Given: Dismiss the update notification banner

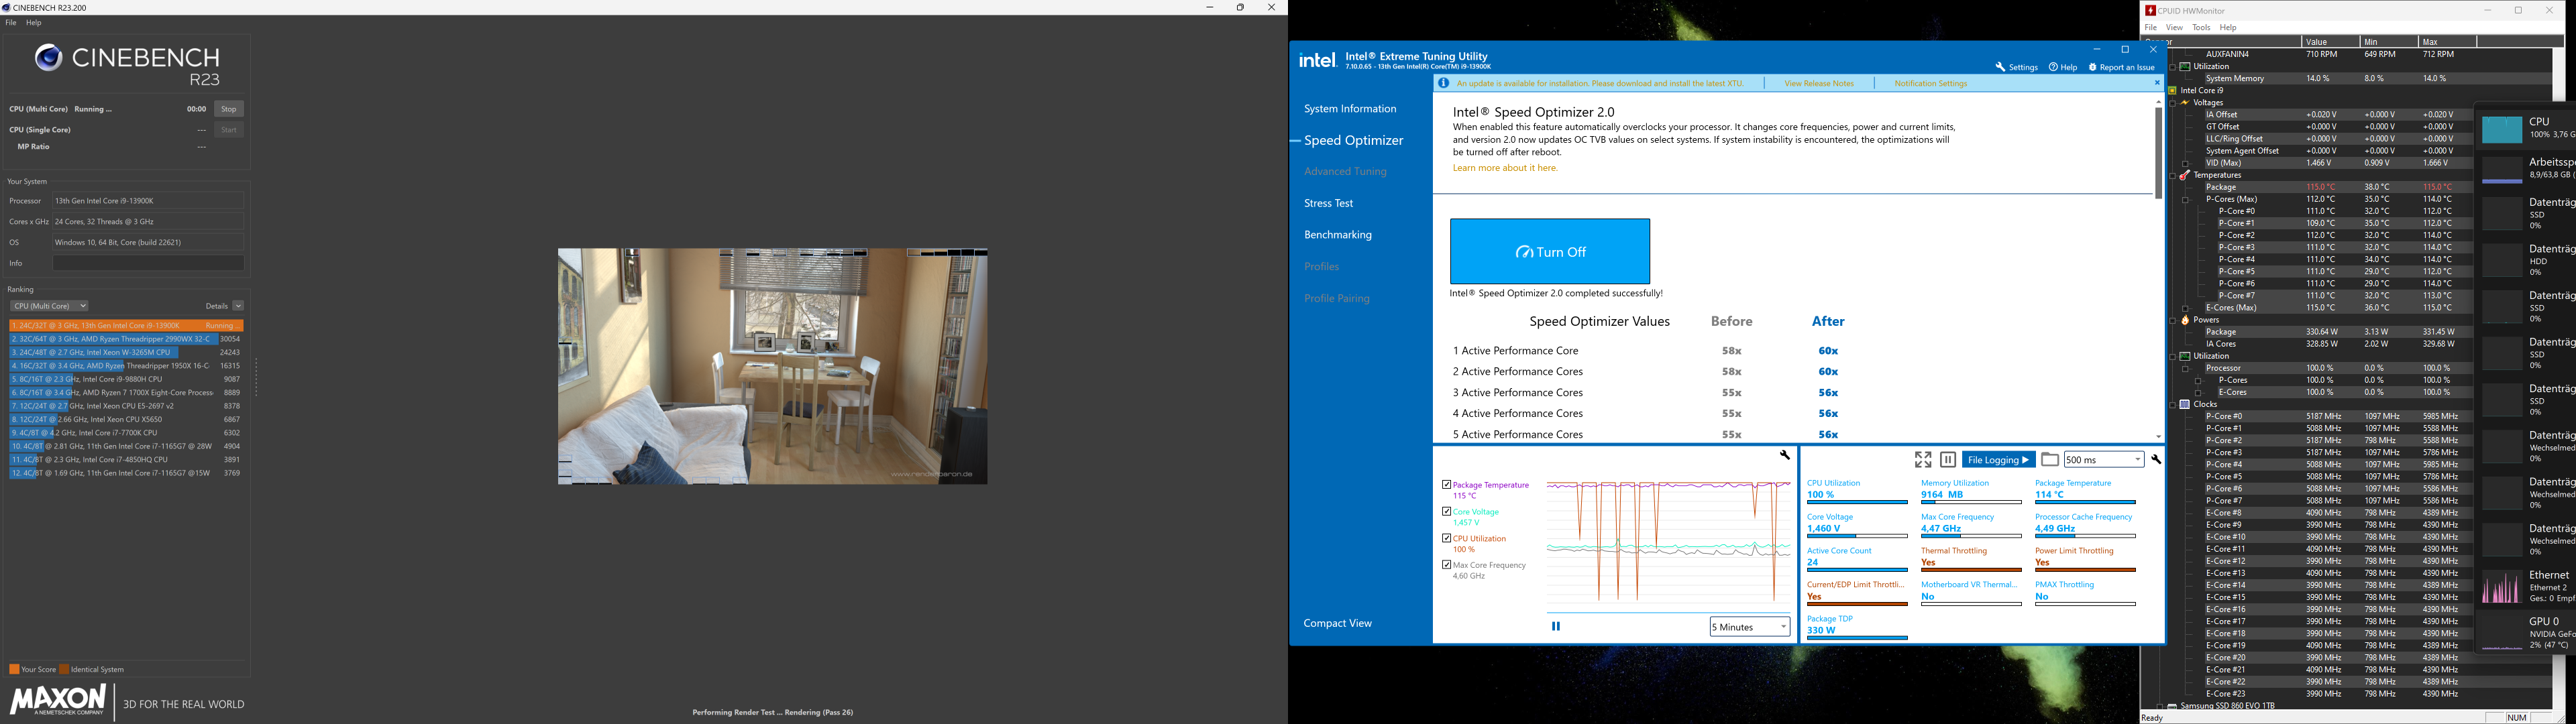Looking at the screenshot, I should click(2157, 83).
